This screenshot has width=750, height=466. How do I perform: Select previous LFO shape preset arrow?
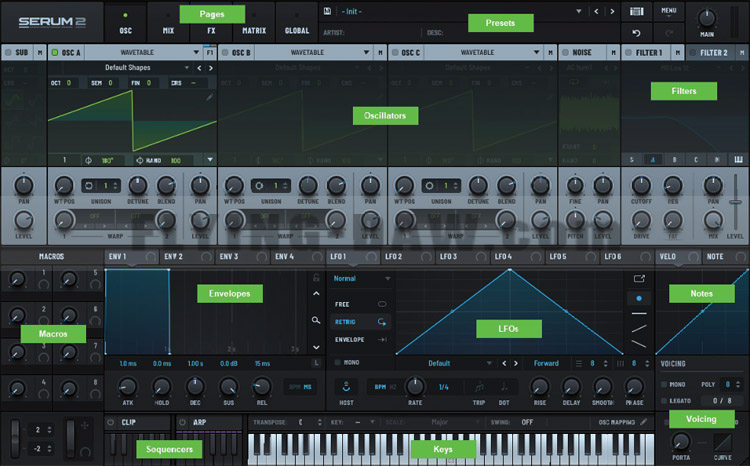point(504,364)
